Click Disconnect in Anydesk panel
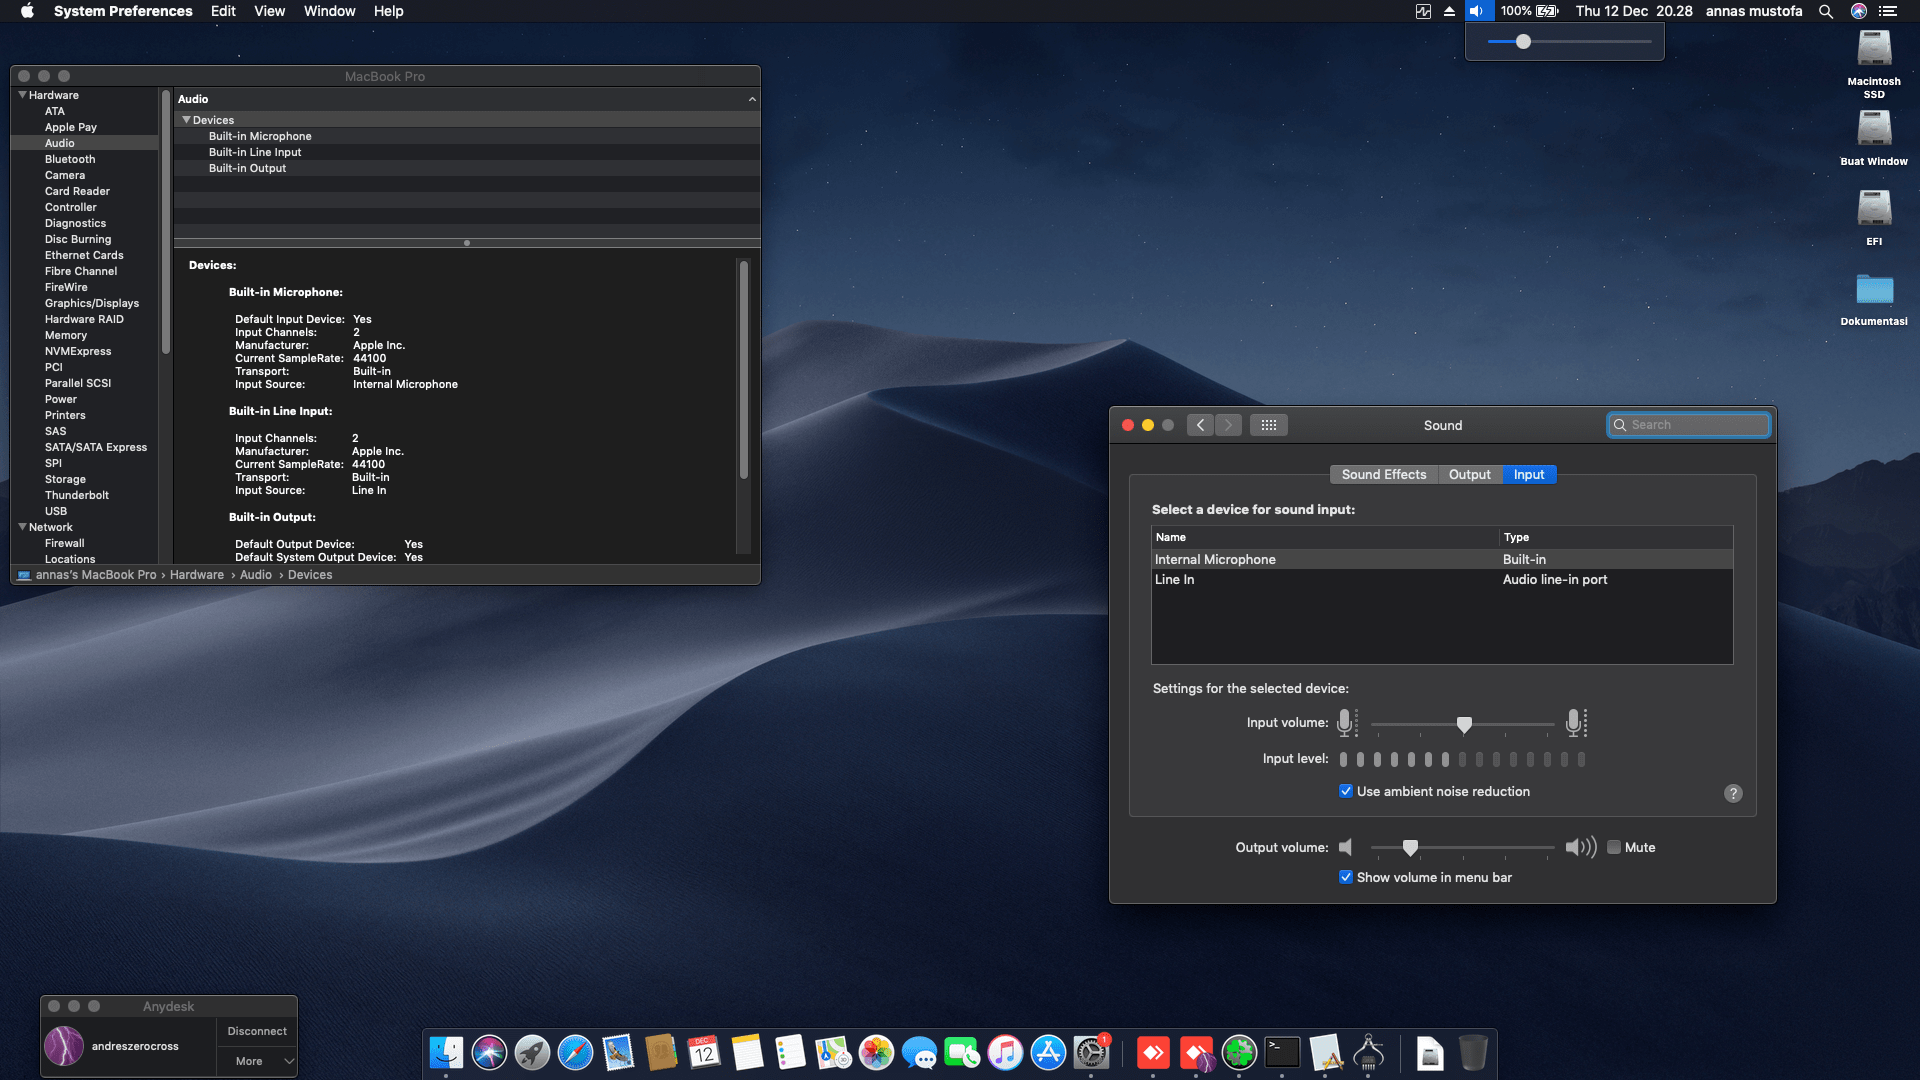The image size is (1920, 1080). [257, 1031]
